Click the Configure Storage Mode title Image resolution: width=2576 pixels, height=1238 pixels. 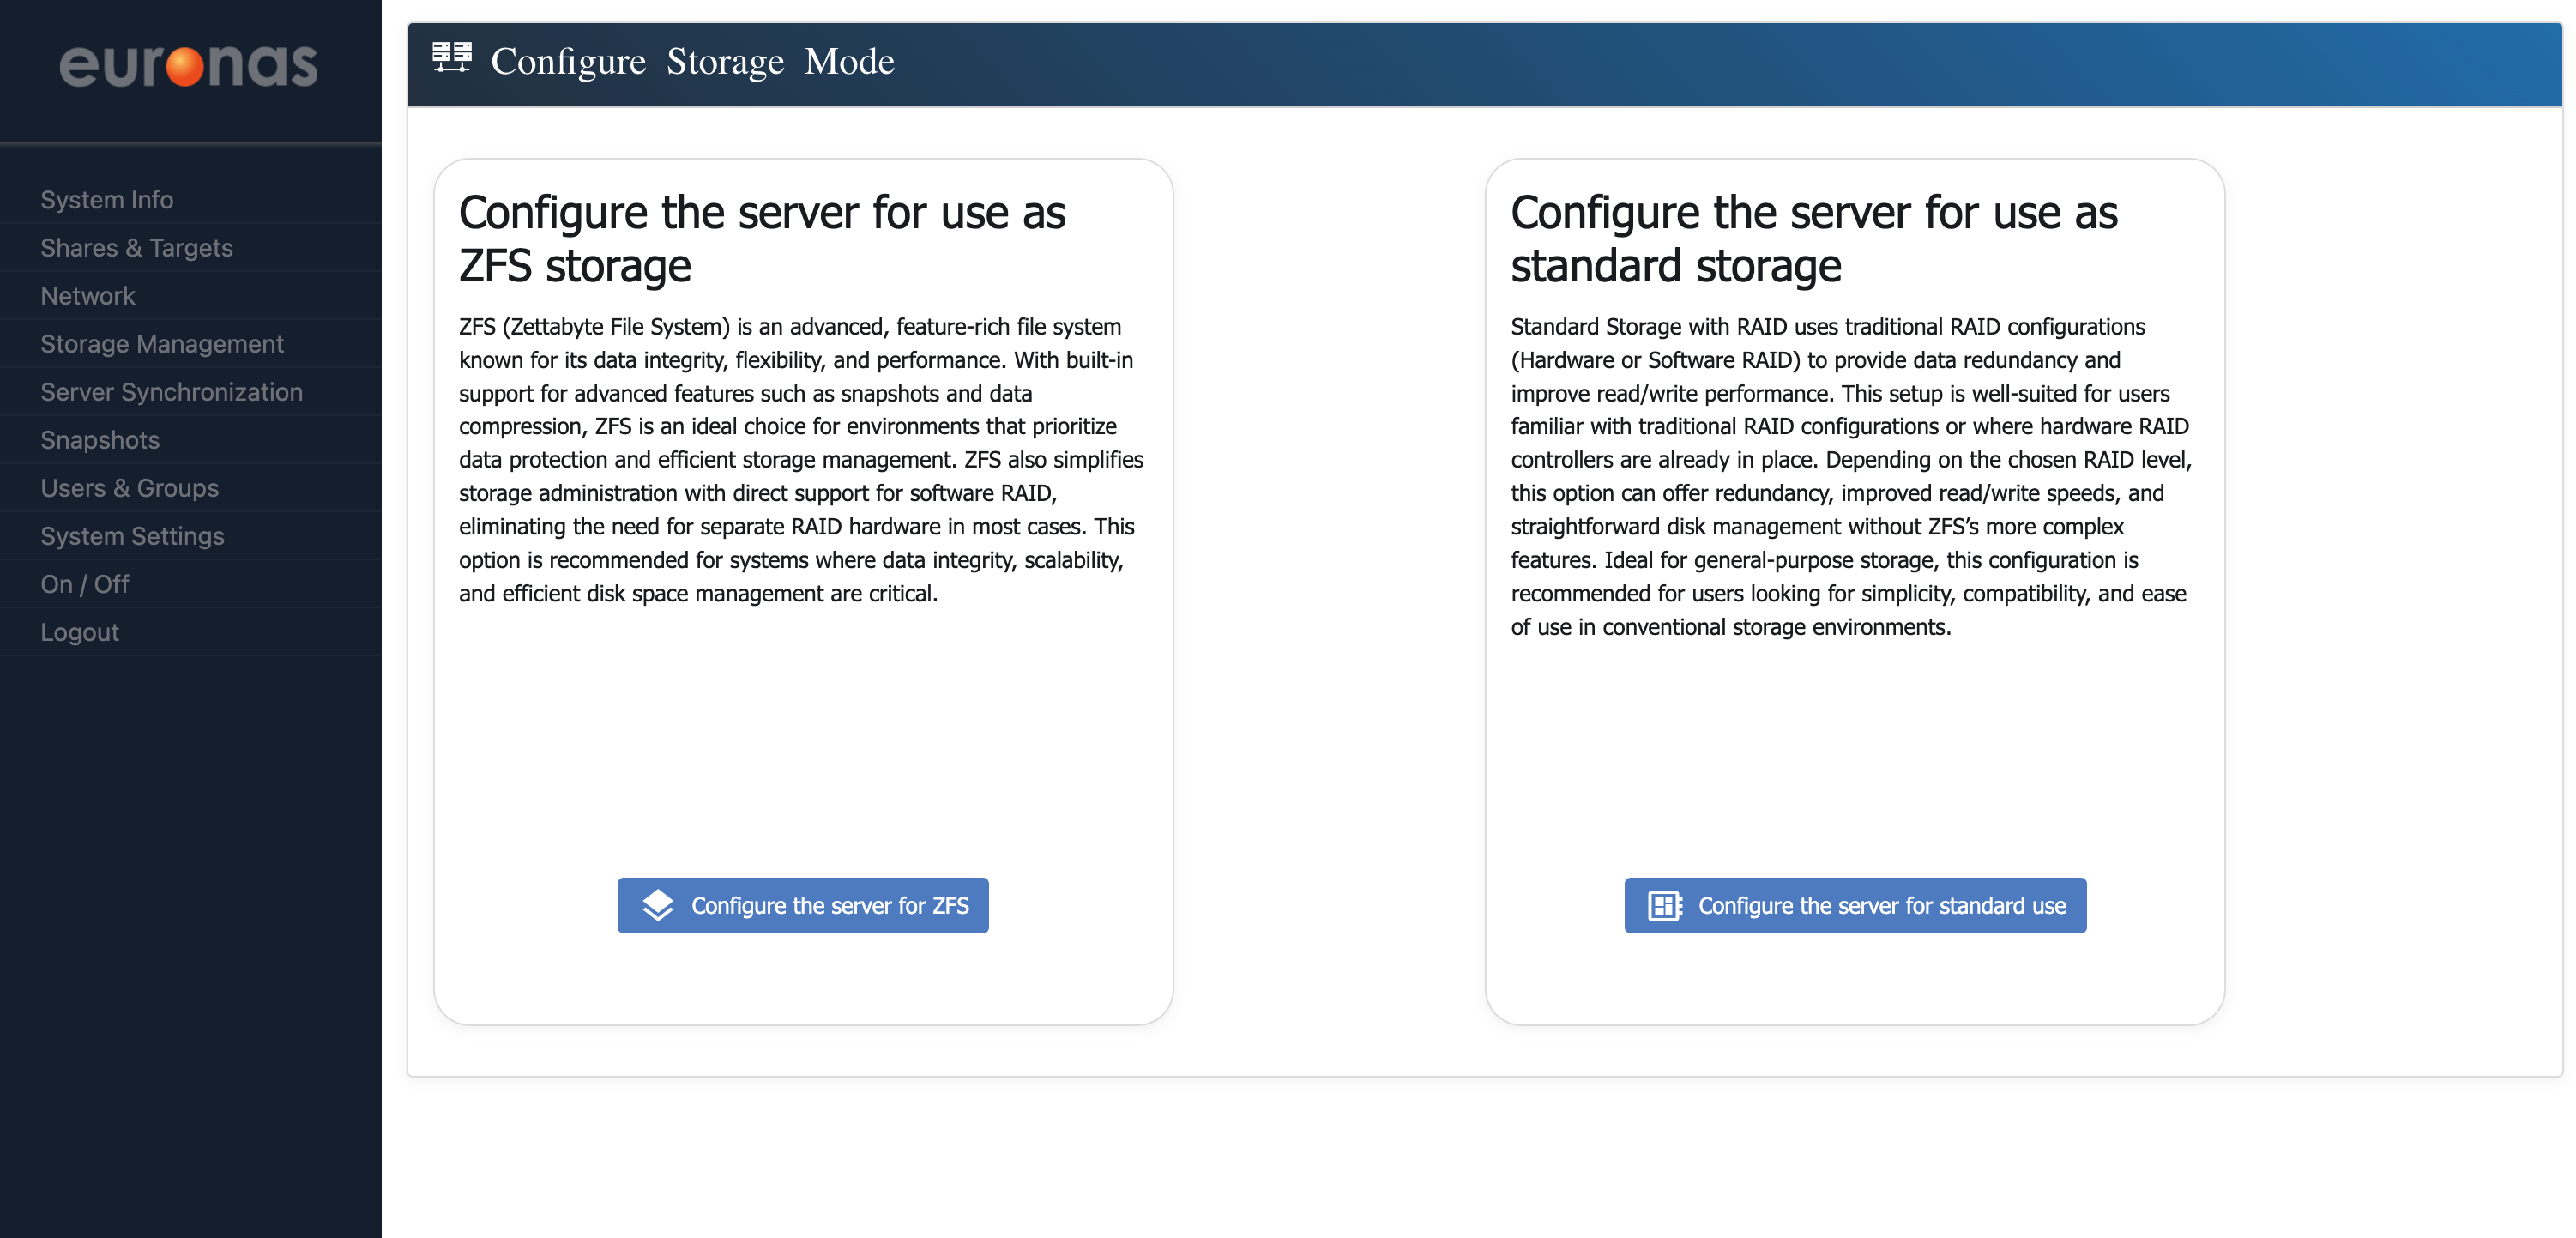click(x=692, y=62)
